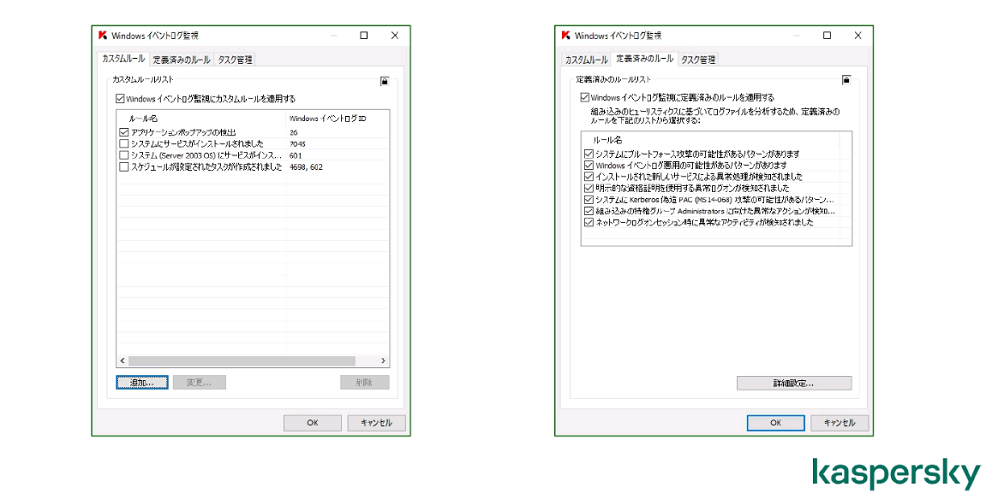Image resolution: width=1000 pixels, height=500 pixels.
Task: Click the 追加... button
Action: (142, 383)
